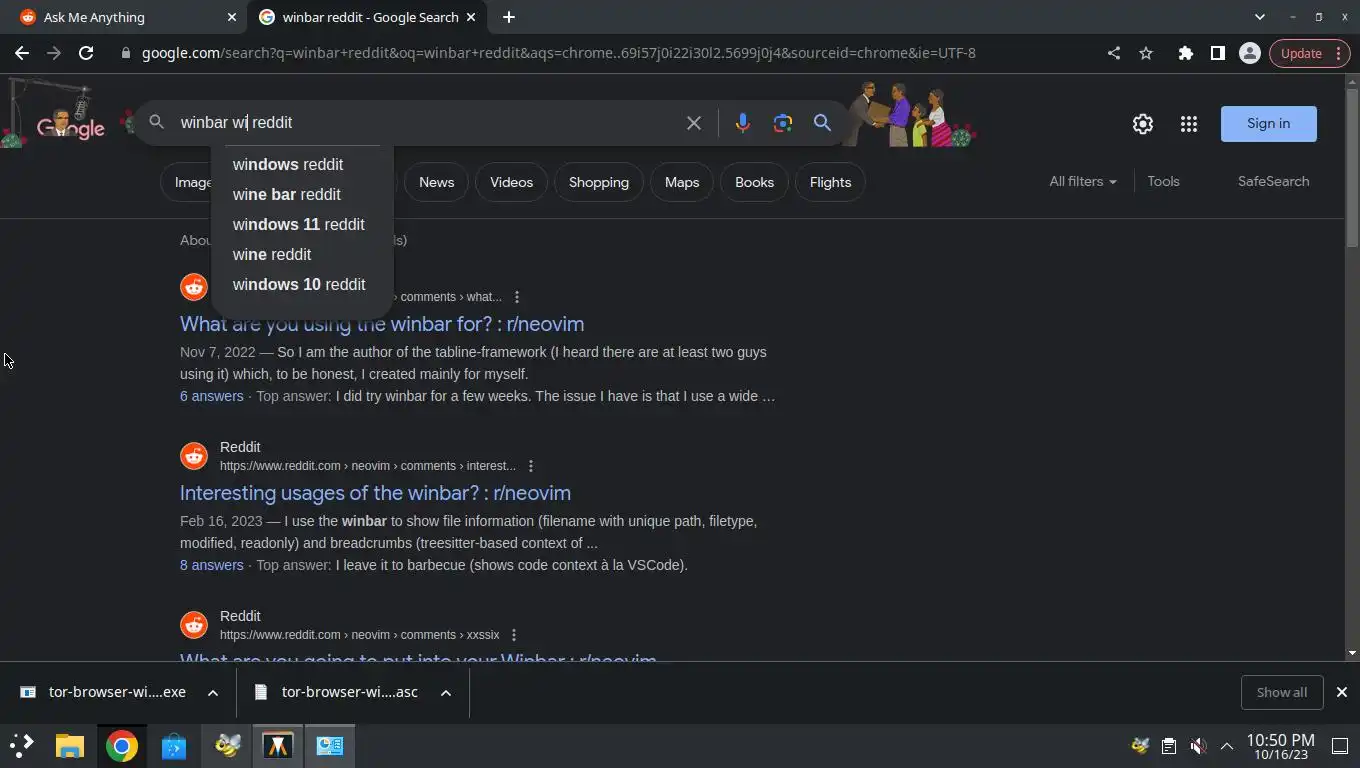The image size is (1360, 768).
Task: Select suggestion windows 10 reddit
Action: point(299,284)
